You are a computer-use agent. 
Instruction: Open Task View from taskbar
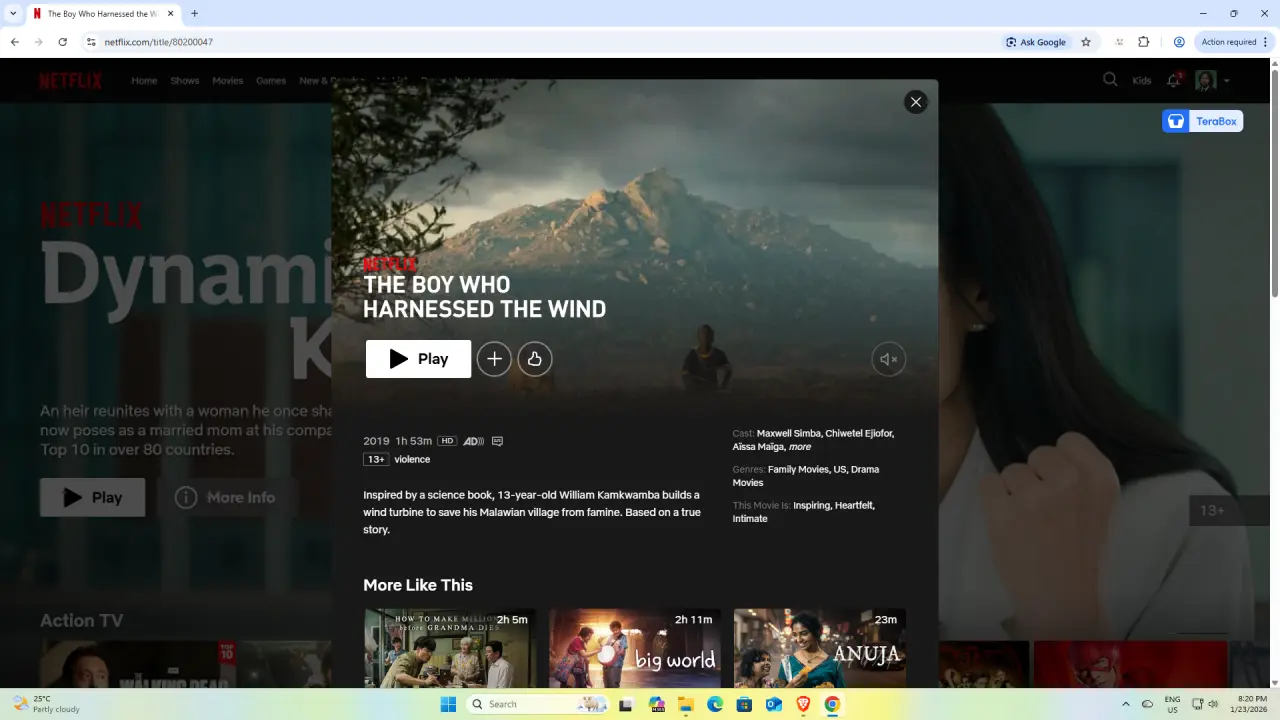click(x=626, y=704)
